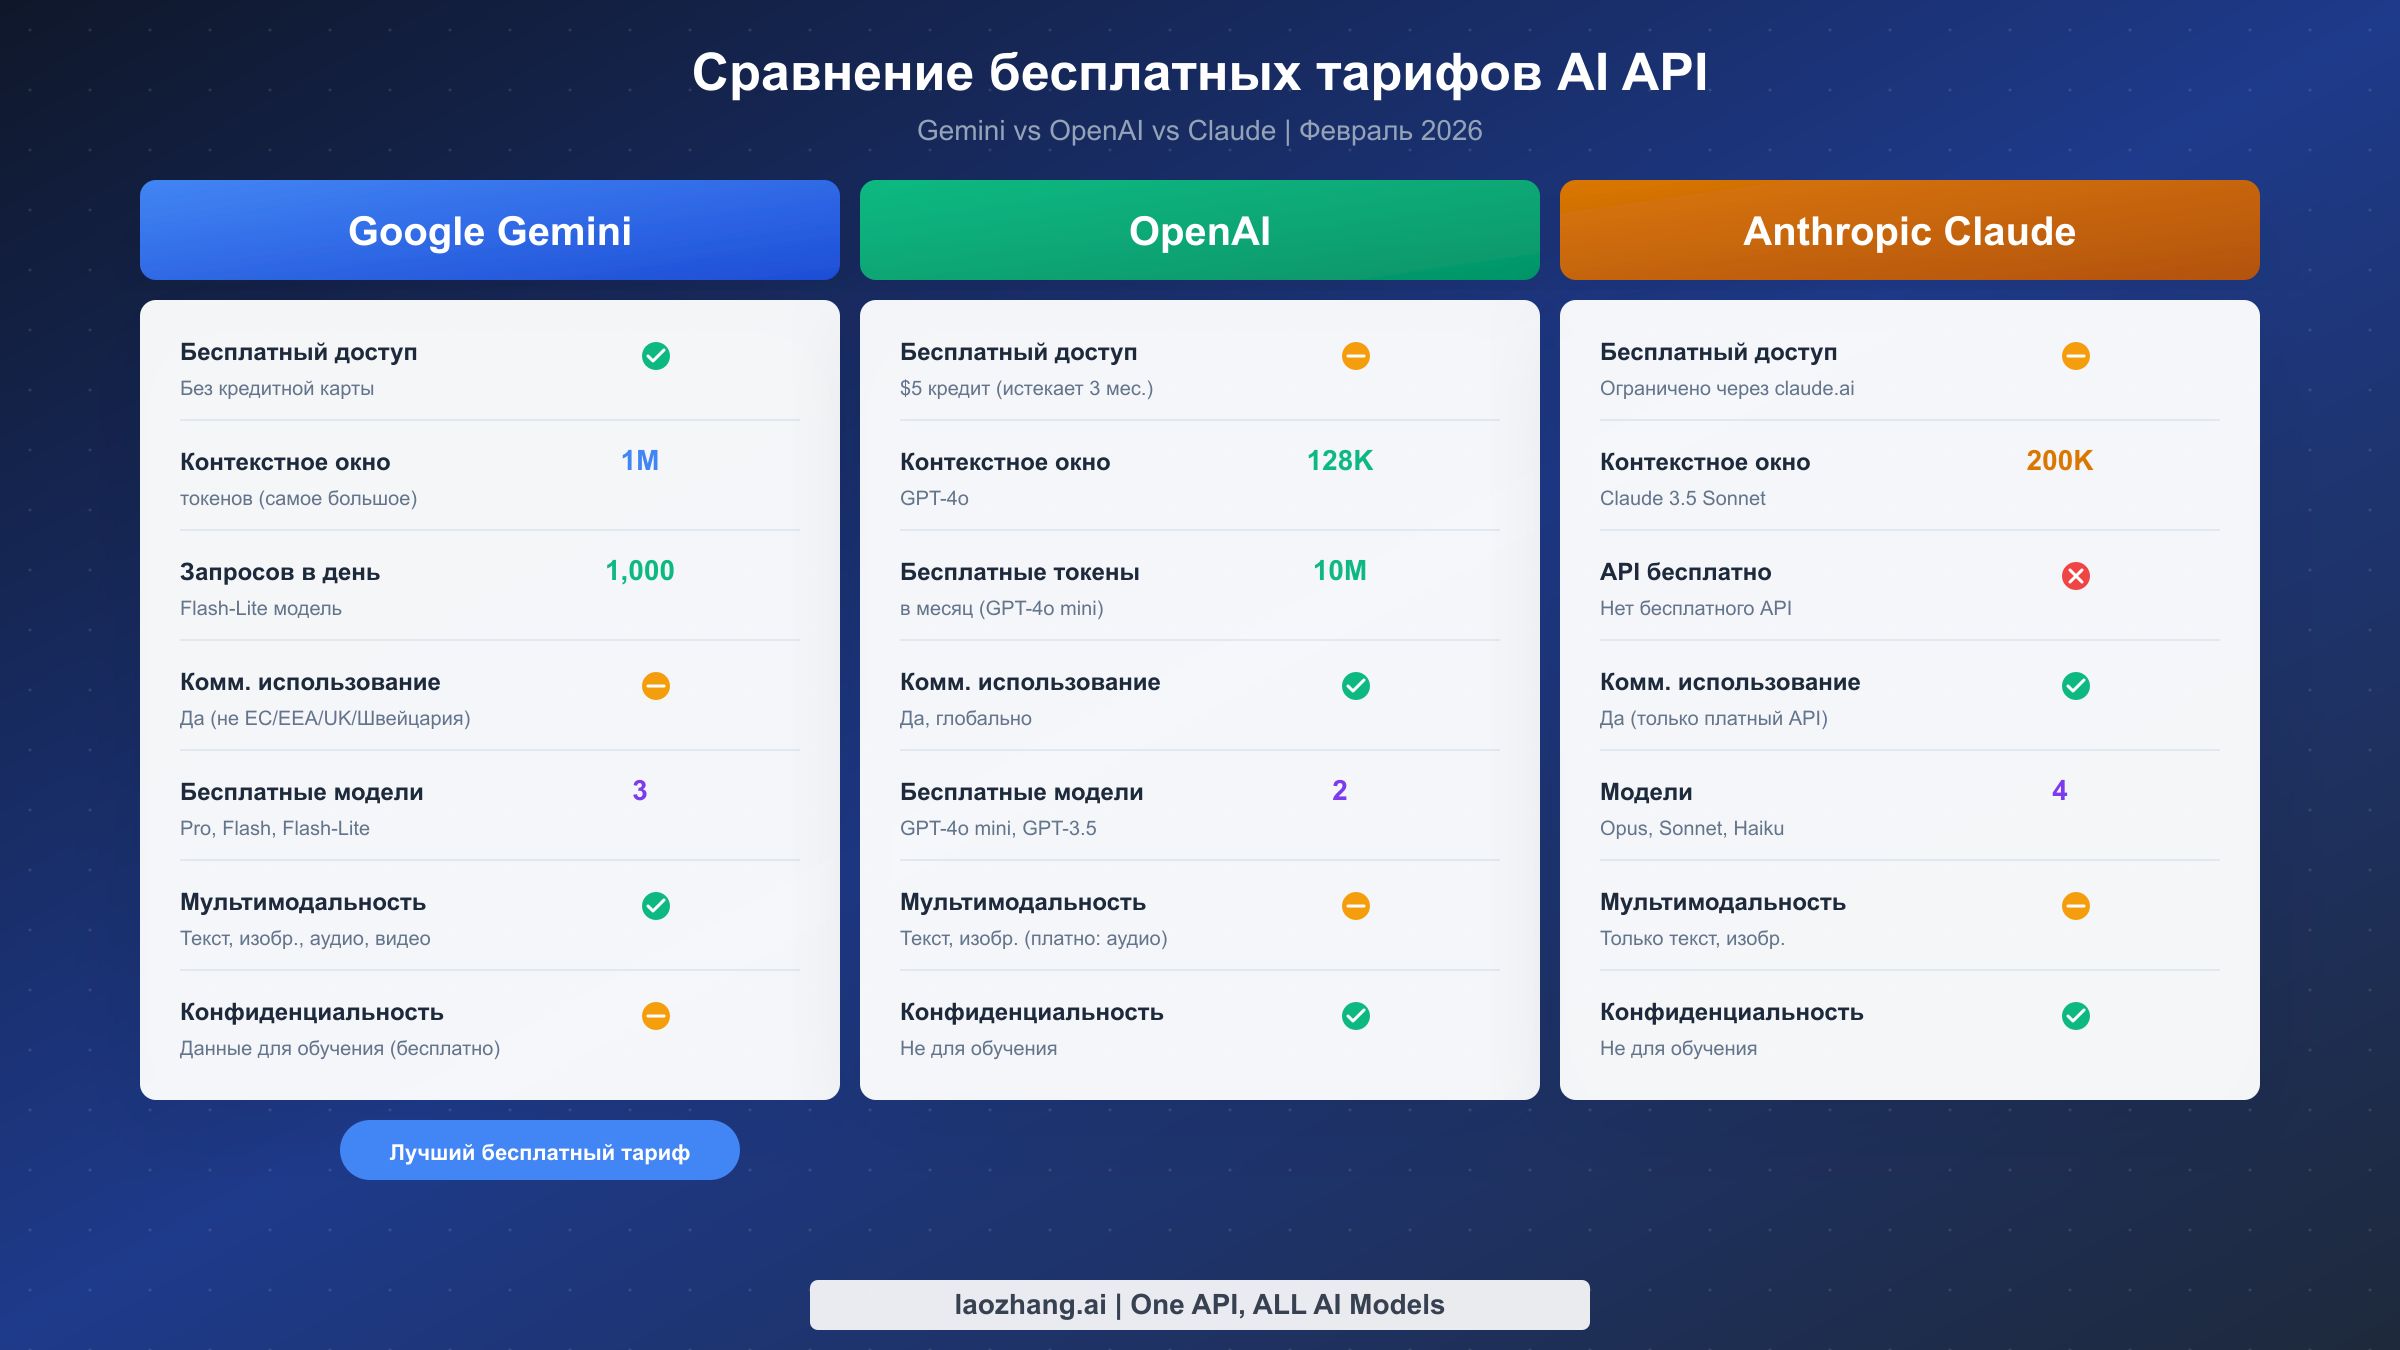Click the orange dash on Claude multimodality row

2076,906
